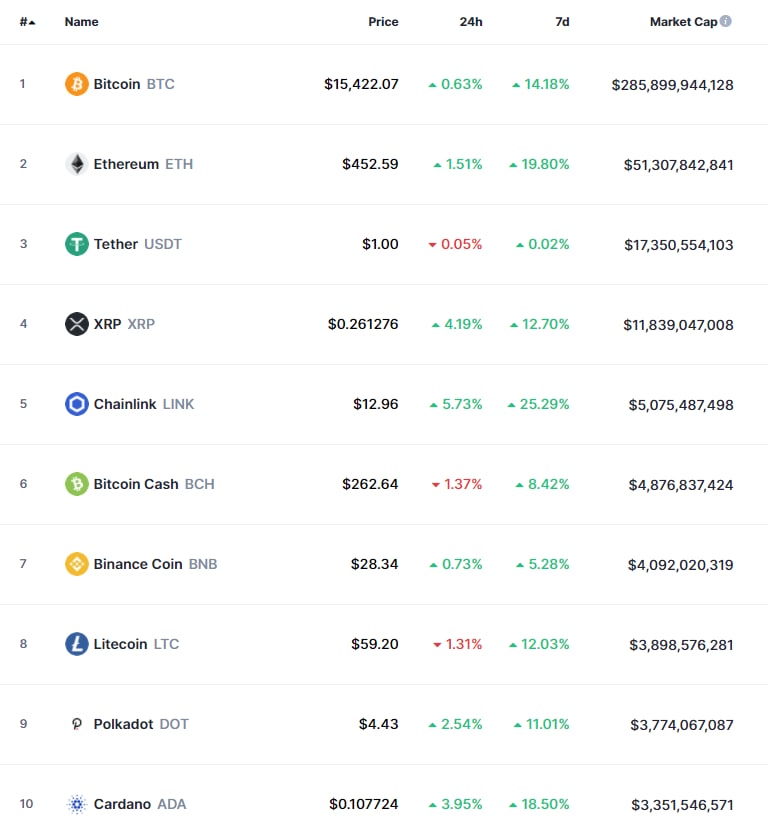Screen dimensions: 768x839
Task: Click the Polkadot logo icon
Action: point(77,724)
